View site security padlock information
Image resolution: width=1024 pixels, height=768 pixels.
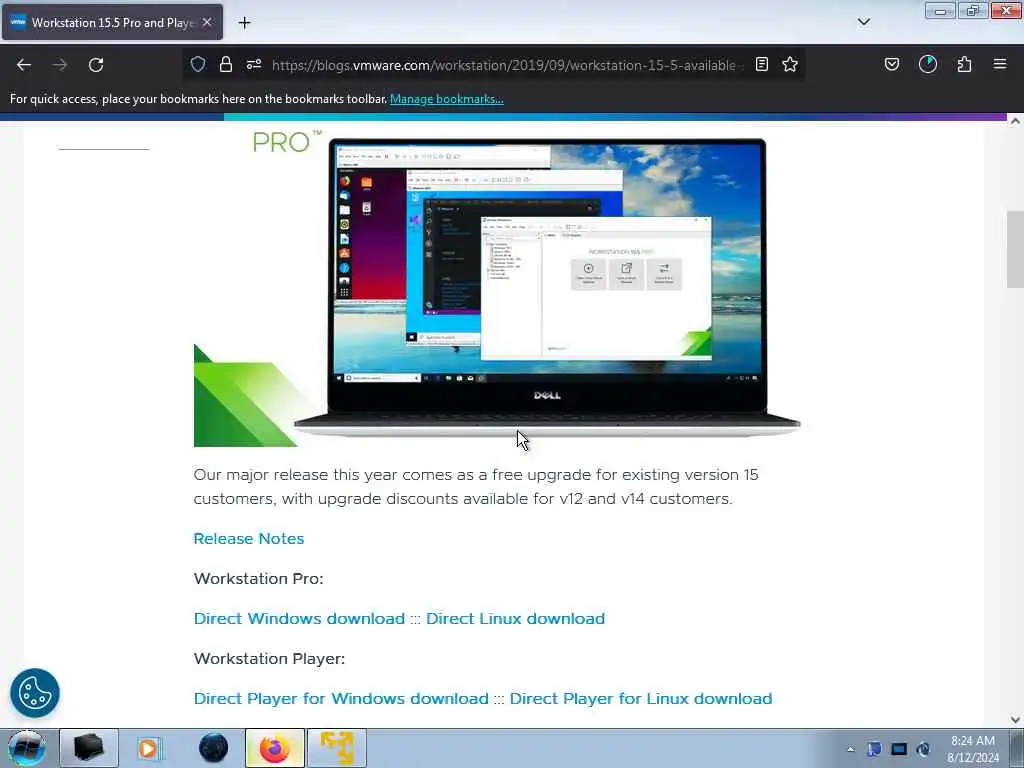(x=226, y=64)
